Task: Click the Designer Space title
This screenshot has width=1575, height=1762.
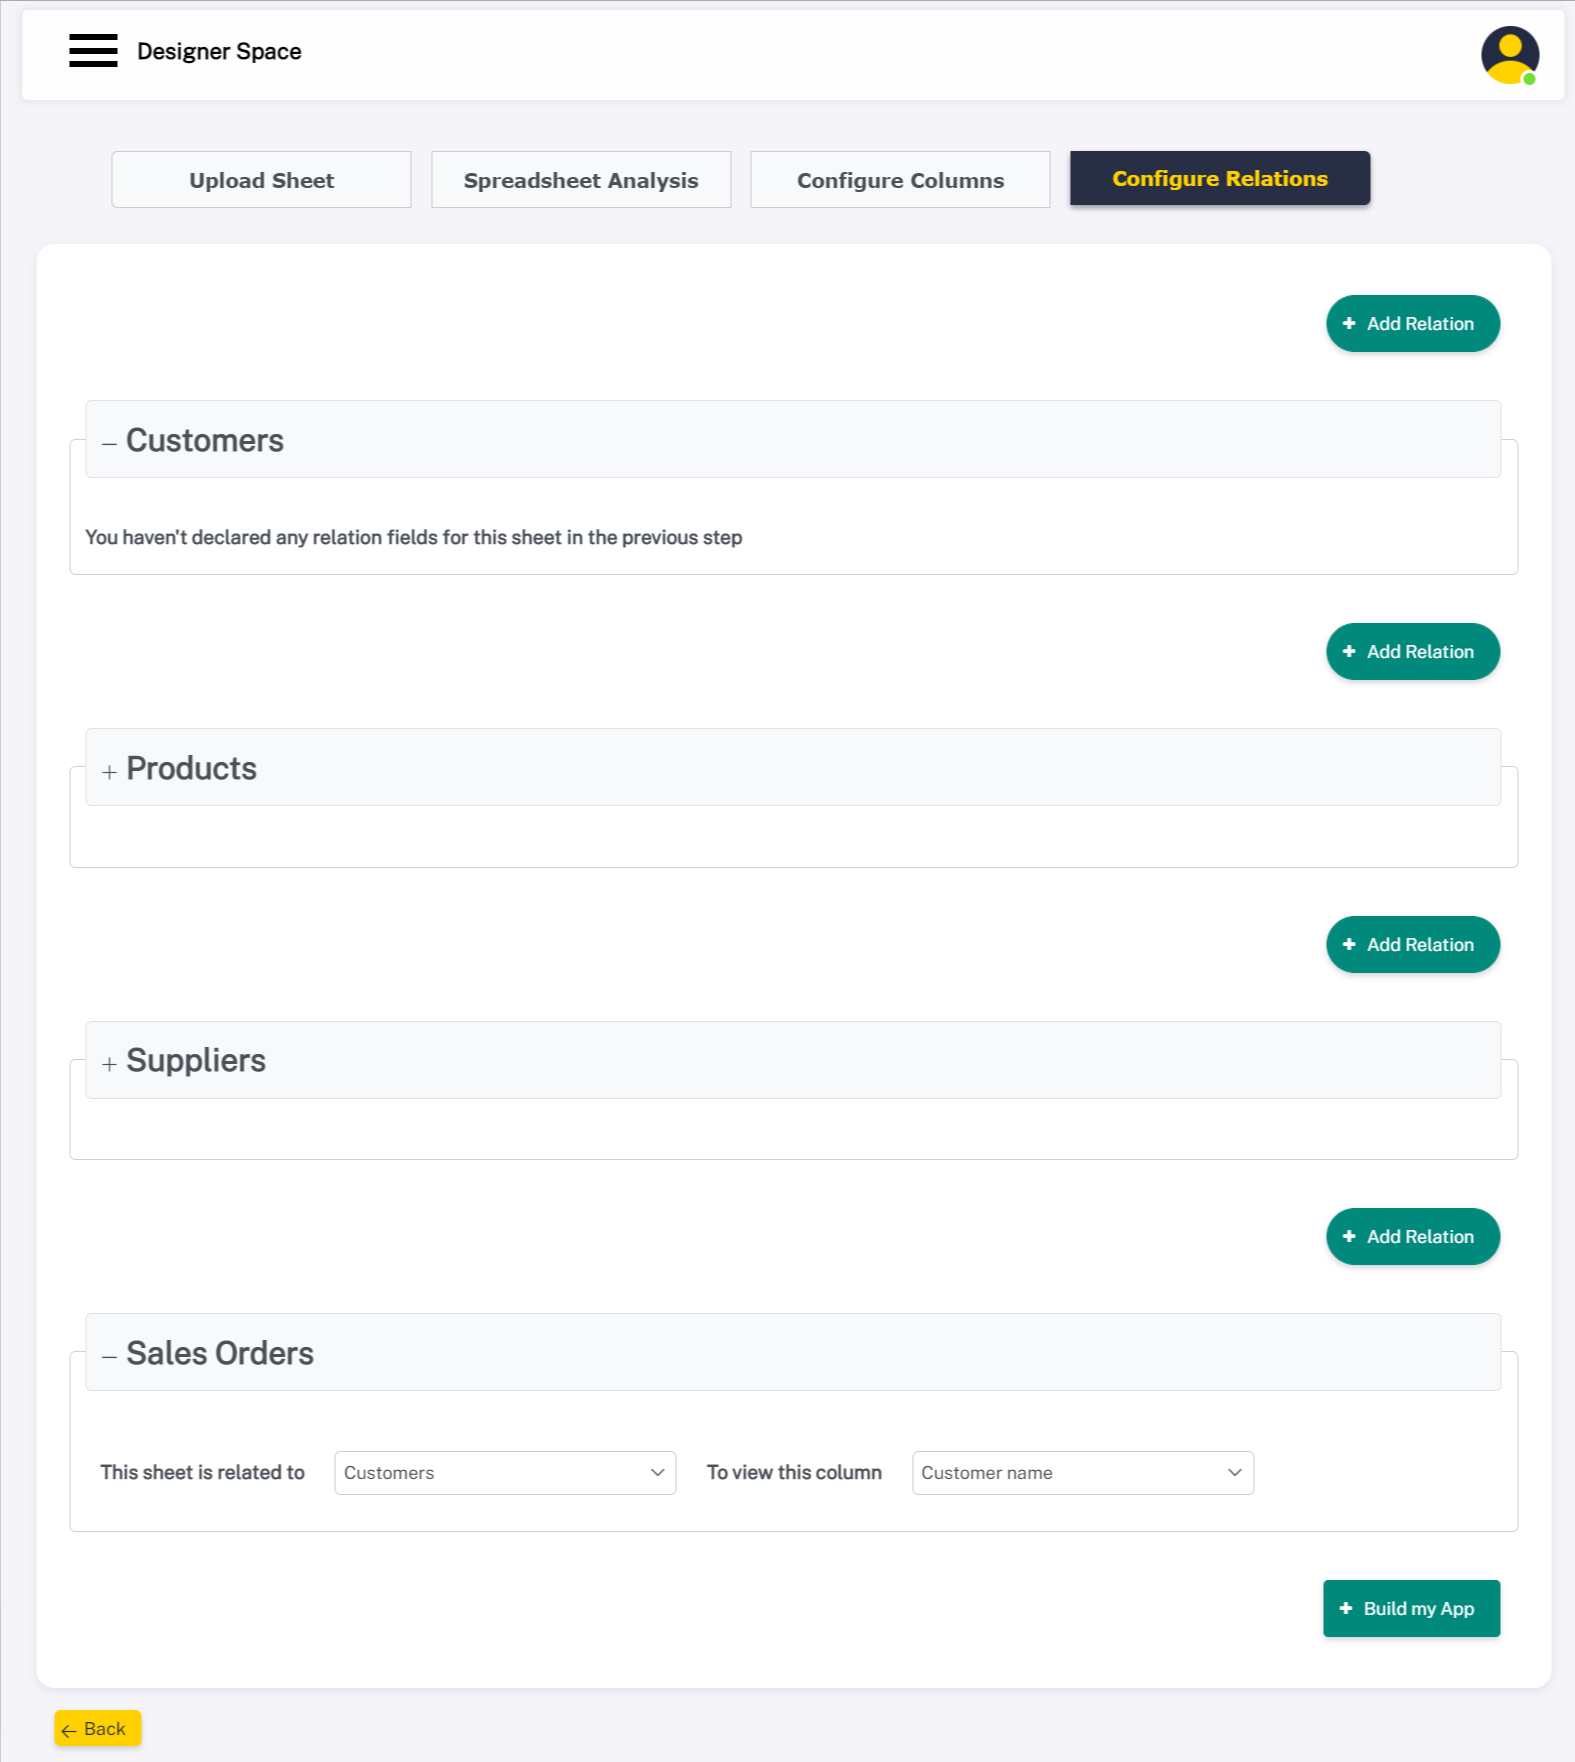Action: click(x=219, y=52)
